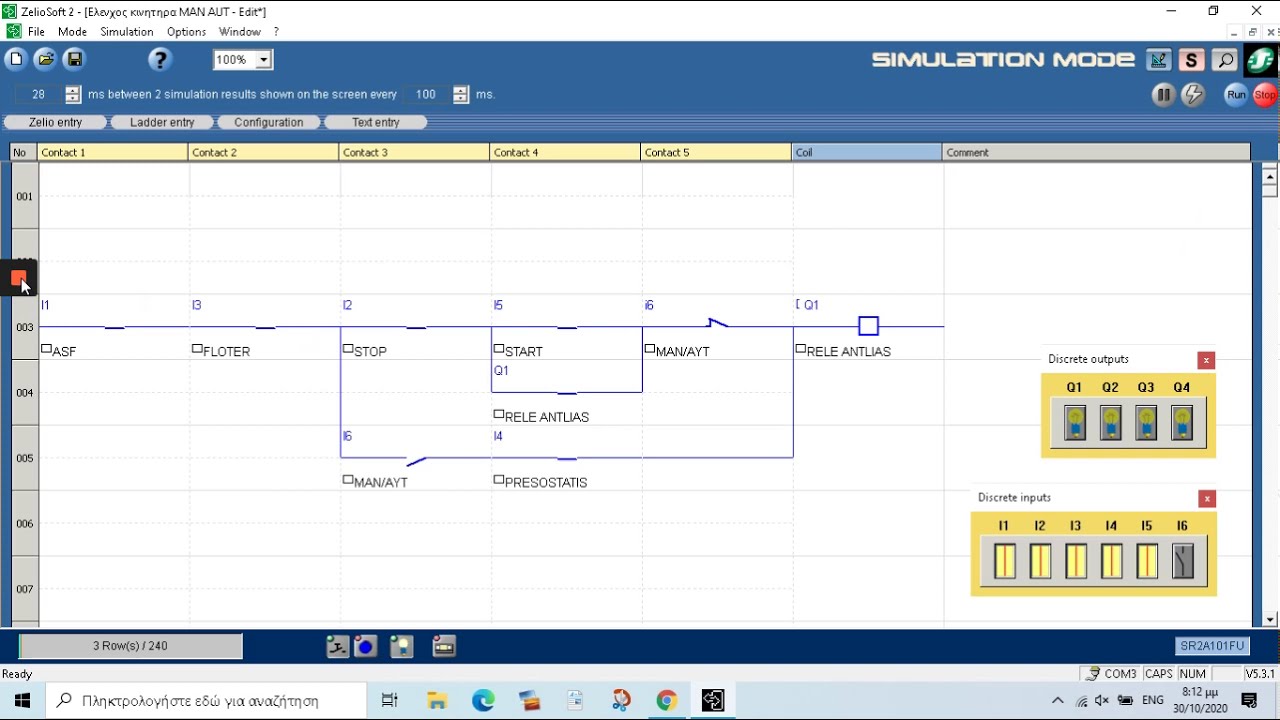Close the Discrete inputs panel
Viewport: 1280px width, 720px height.
pos(1207,498)
